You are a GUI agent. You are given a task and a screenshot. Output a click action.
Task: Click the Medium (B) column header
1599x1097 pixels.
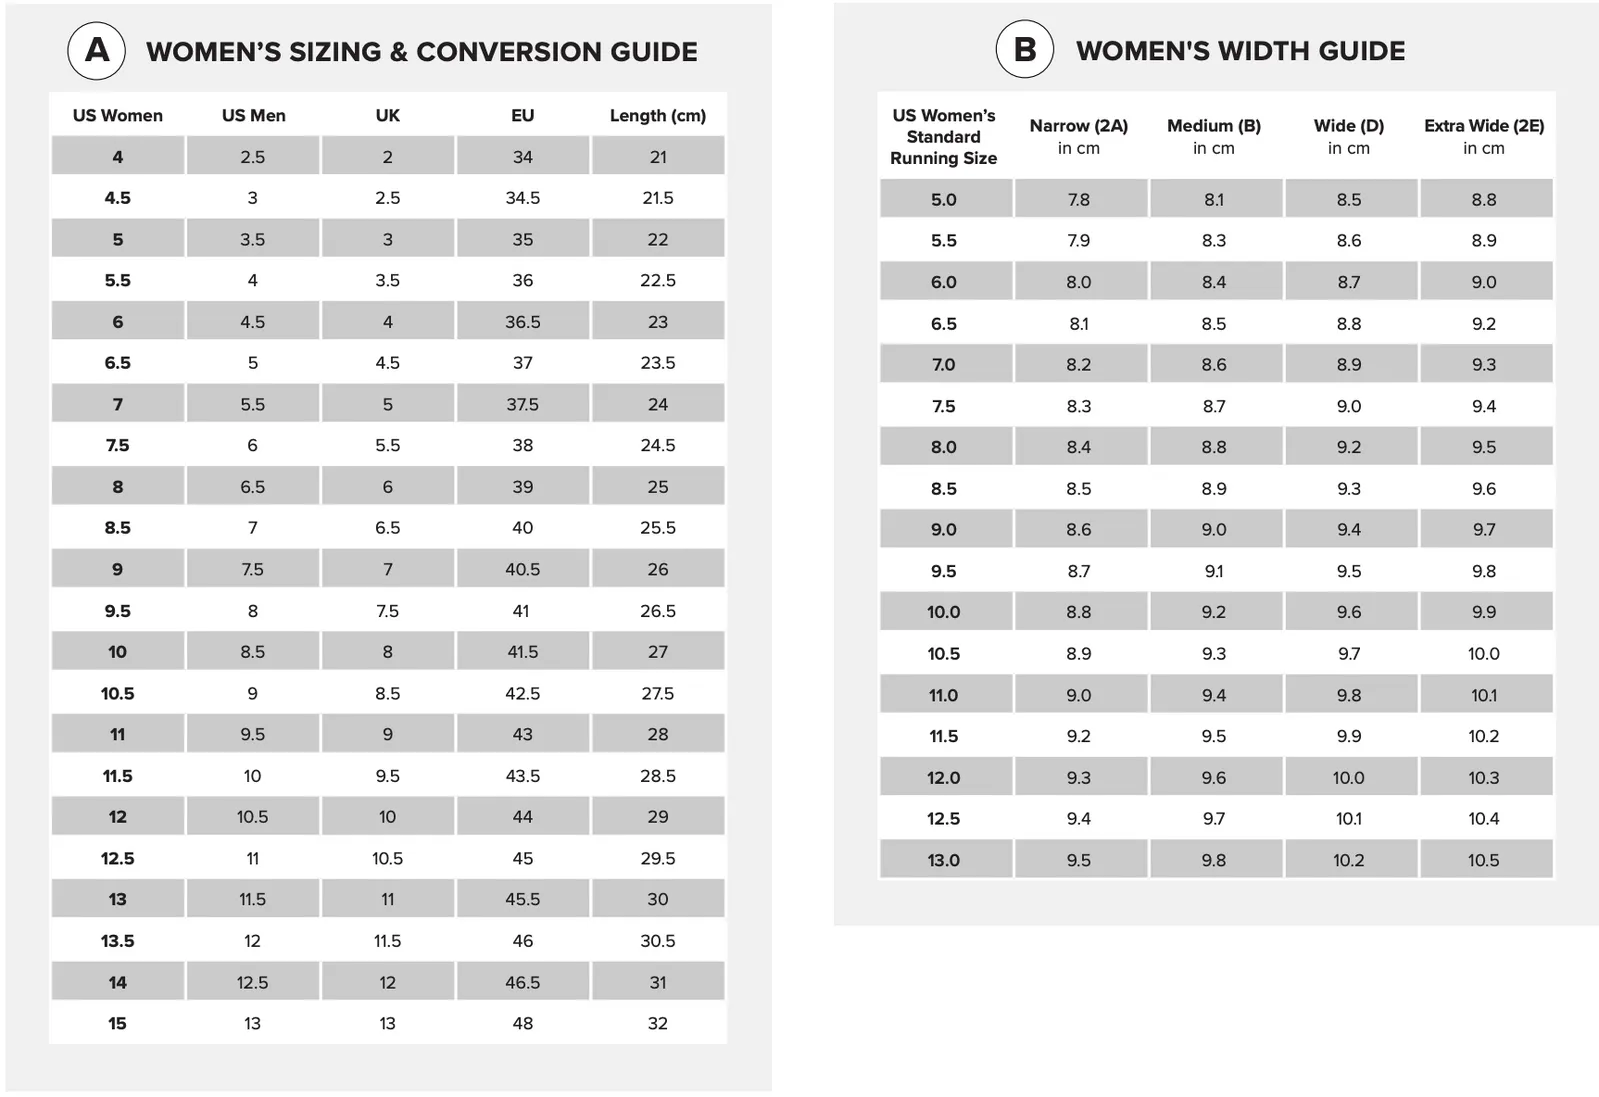1214,136
